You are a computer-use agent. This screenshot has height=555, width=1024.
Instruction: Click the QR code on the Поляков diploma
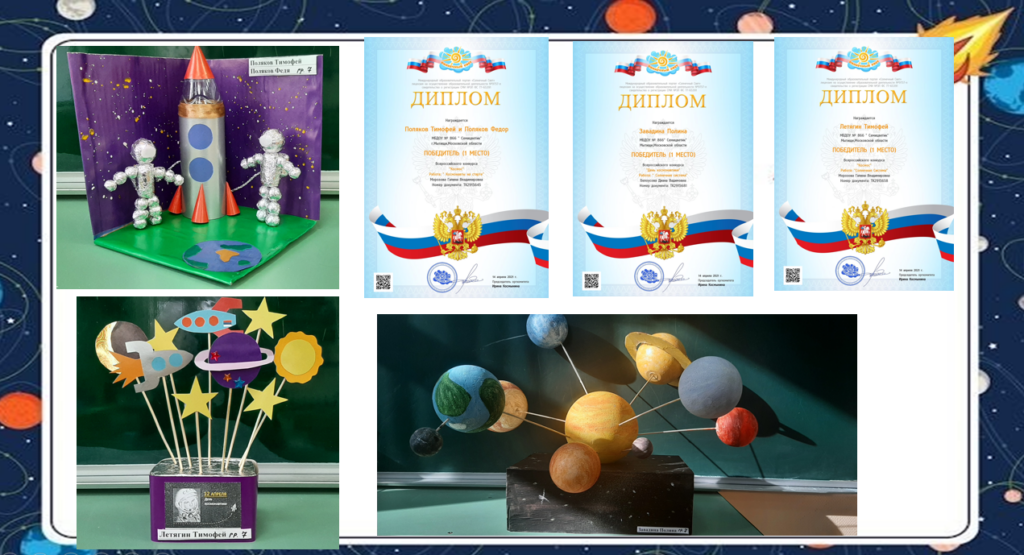[383, 282]
